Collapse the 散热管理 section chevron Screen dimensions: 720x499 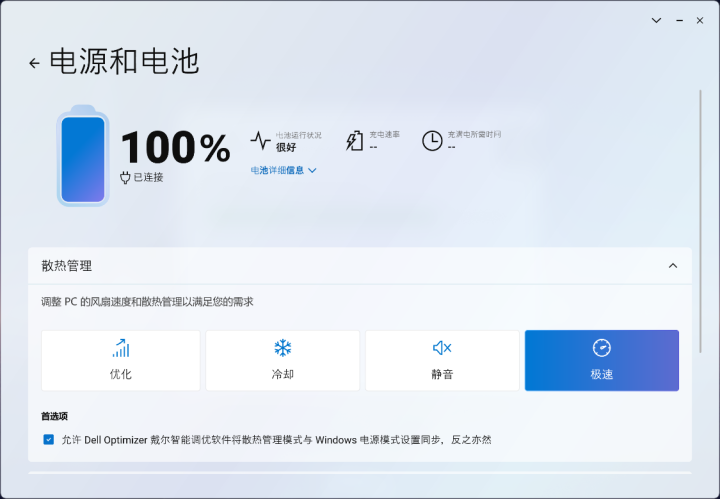[672, 266]
